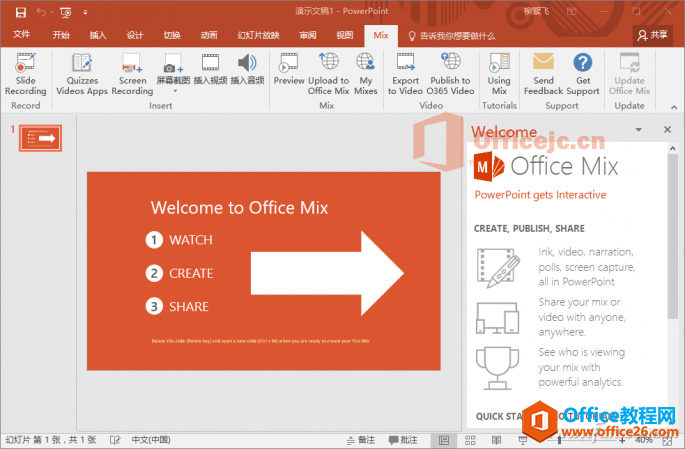Click PowerPoint gets Interactive text

(540, 195)
